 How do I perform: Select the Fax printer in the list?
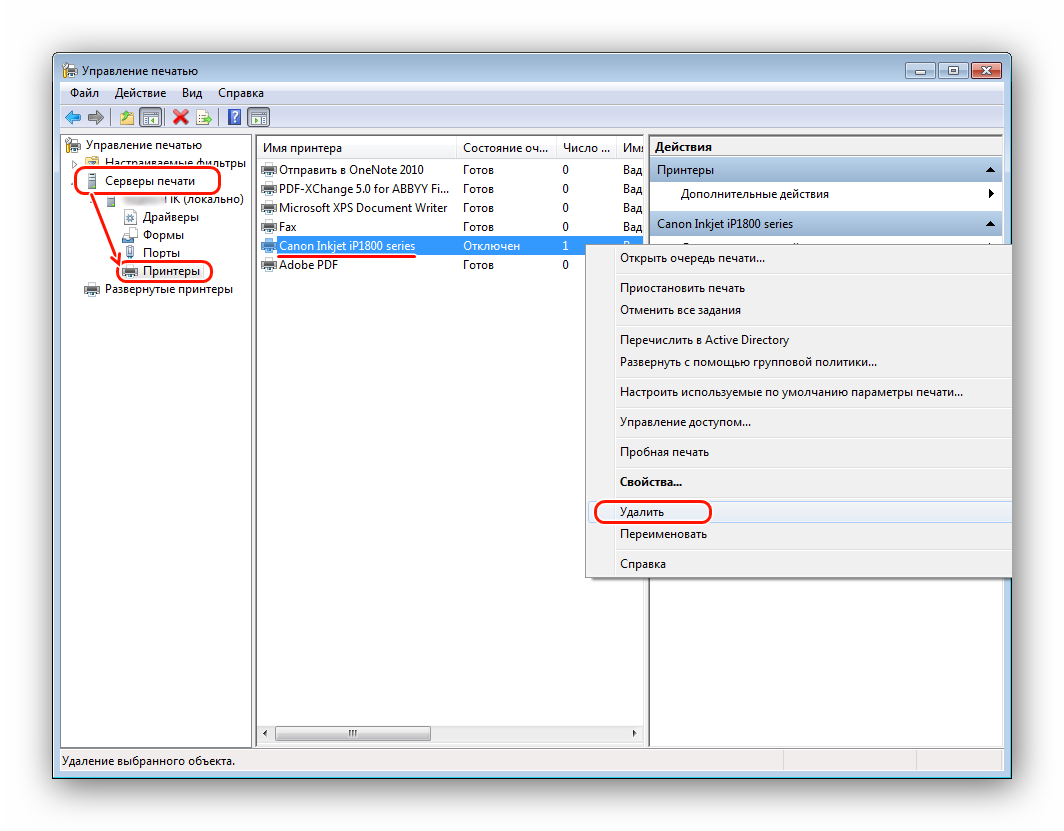pyautogui.click(x=287, y=227)
